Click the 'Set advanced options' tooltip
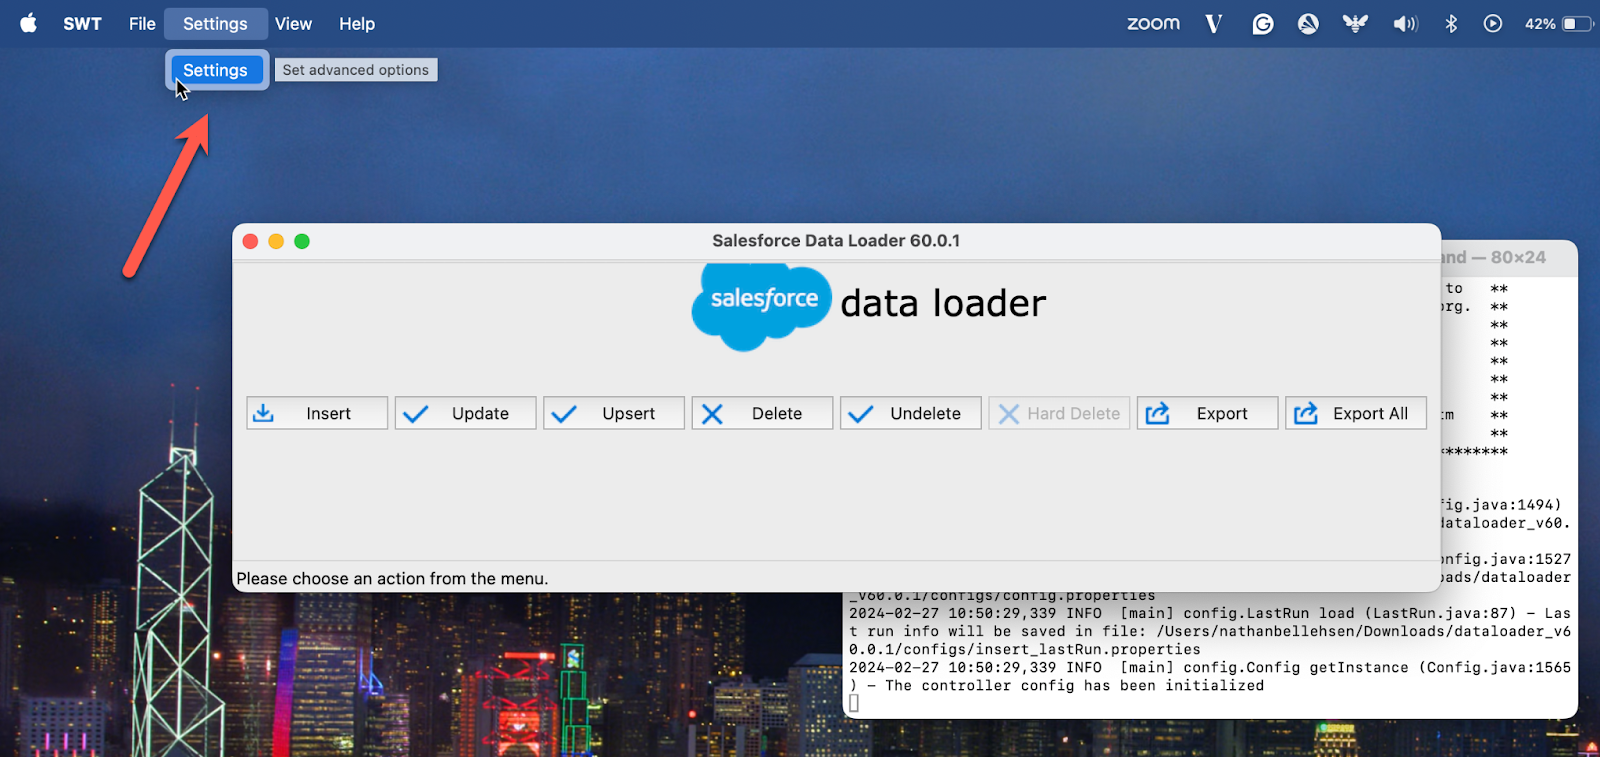Viewport: 1600px width, 757px height. [x=356, y=70]
